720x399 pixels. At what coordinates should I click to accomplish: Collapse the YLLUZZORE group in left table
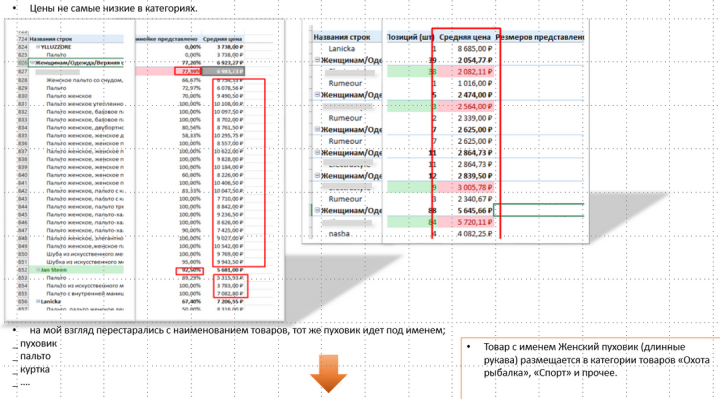(38, 47)
